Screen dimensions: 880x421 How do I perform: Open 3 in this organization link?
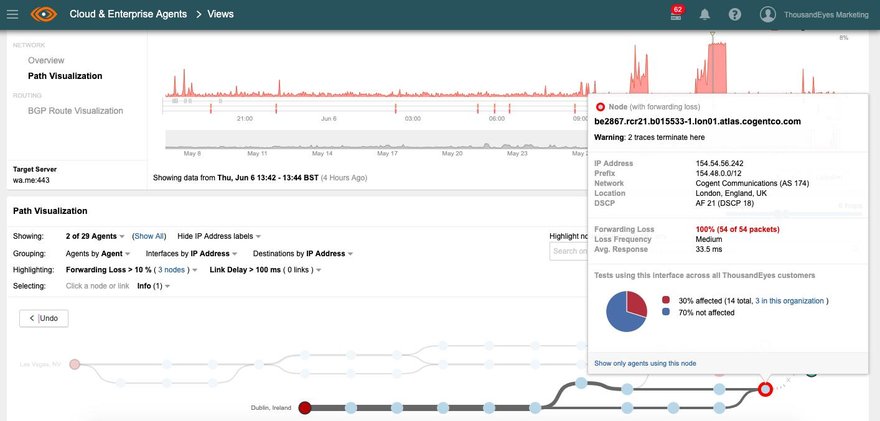(x=790, y=301)
